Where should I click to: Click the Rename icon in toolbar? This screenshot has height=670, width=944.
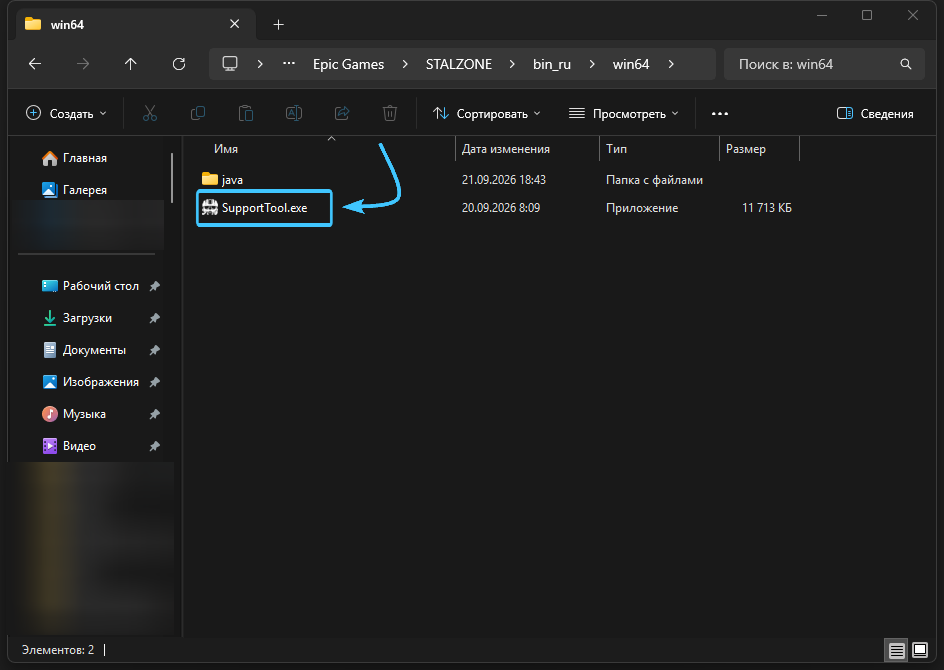pos(294,113)
